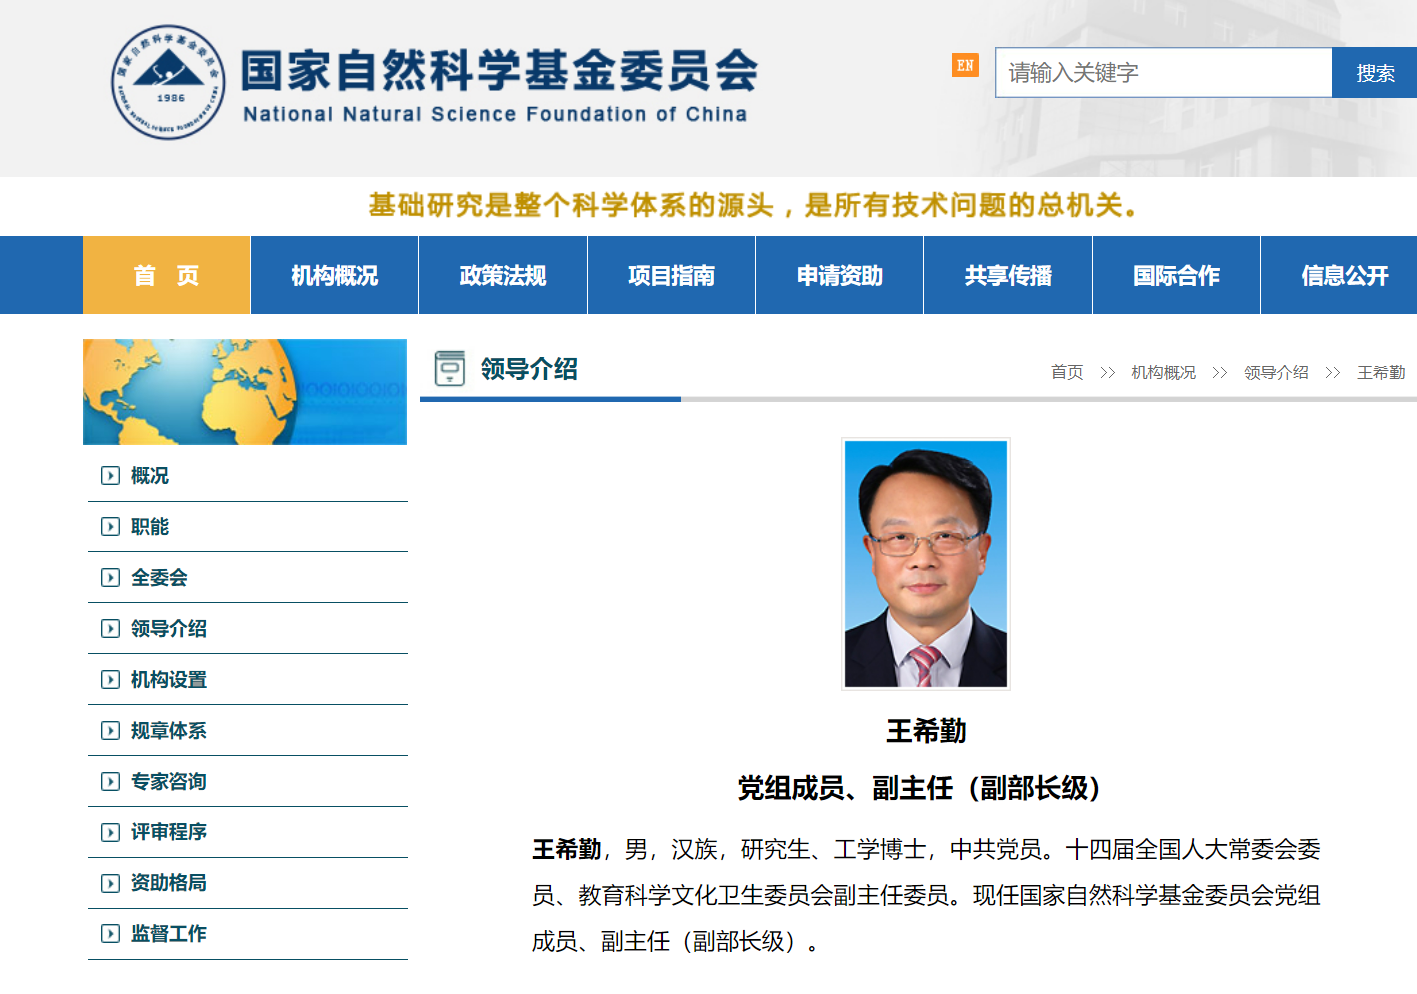The height and width of the screenshot is (994, 1417).
Task: Open 共享传播 navigation menu
Action: coord(1008,275)
